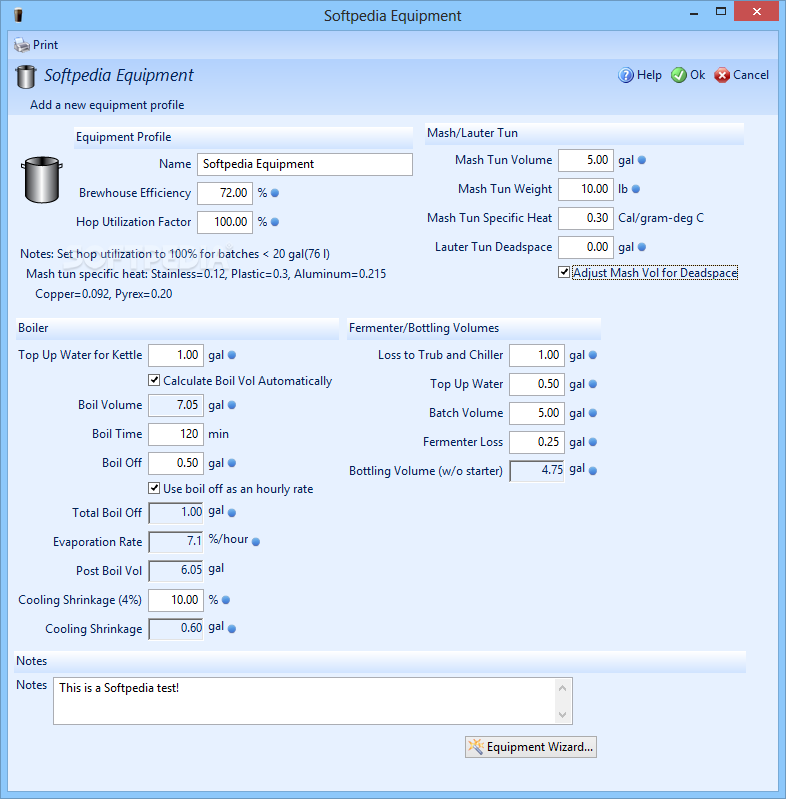The width and height of the screenshot is (786, 799).
Task: Click the Cooling Shrinkage percent field
Action: tap(176, 600)
